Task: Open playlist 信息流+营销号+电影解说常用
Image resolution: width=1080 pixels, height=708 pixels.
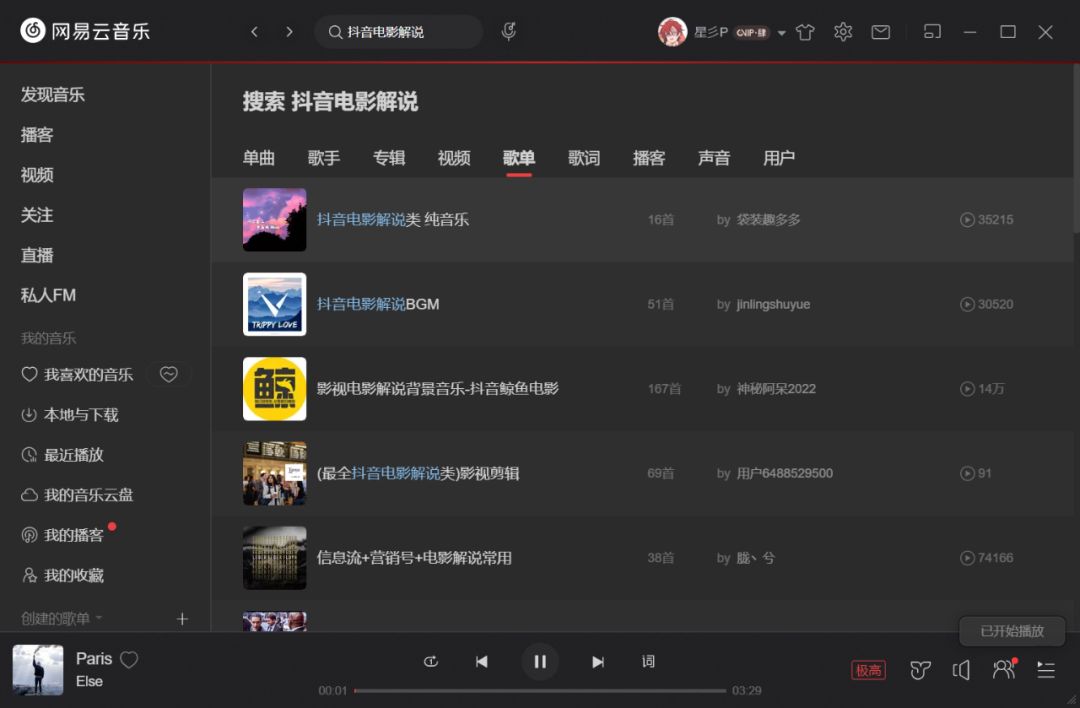Action: tap(414, 558)
